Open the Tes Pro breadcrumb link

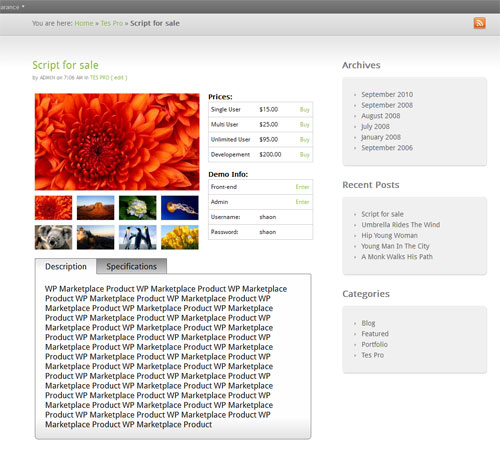tap(112, 23)
